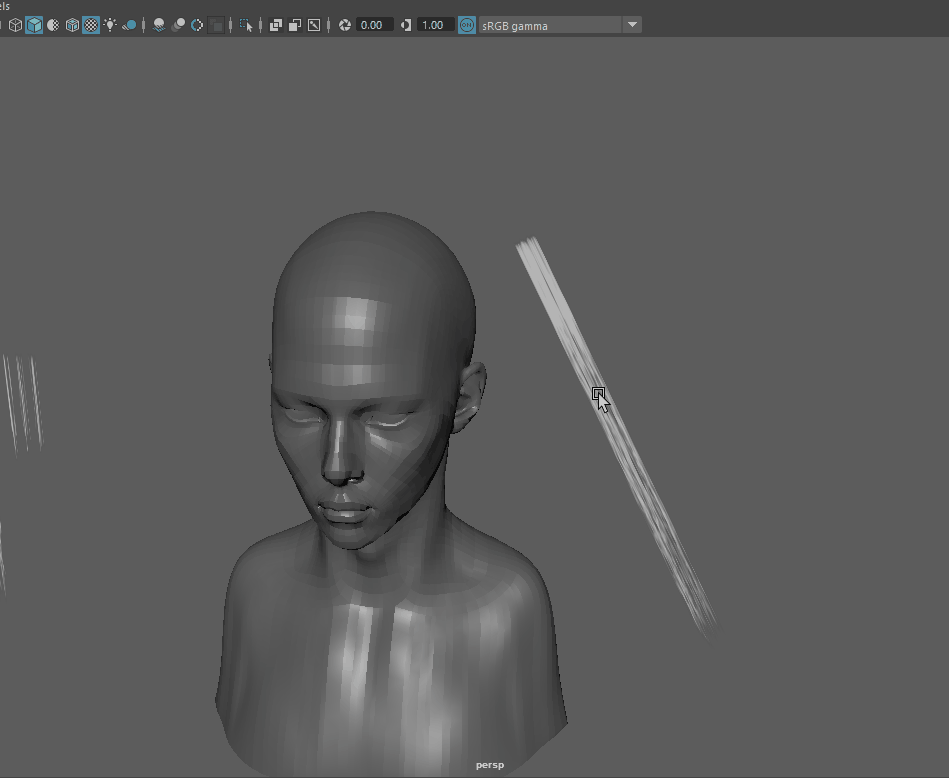Toggle Multisample Anti-aliasing icon
The image size is (949, 778).
[x=197, y=25]
